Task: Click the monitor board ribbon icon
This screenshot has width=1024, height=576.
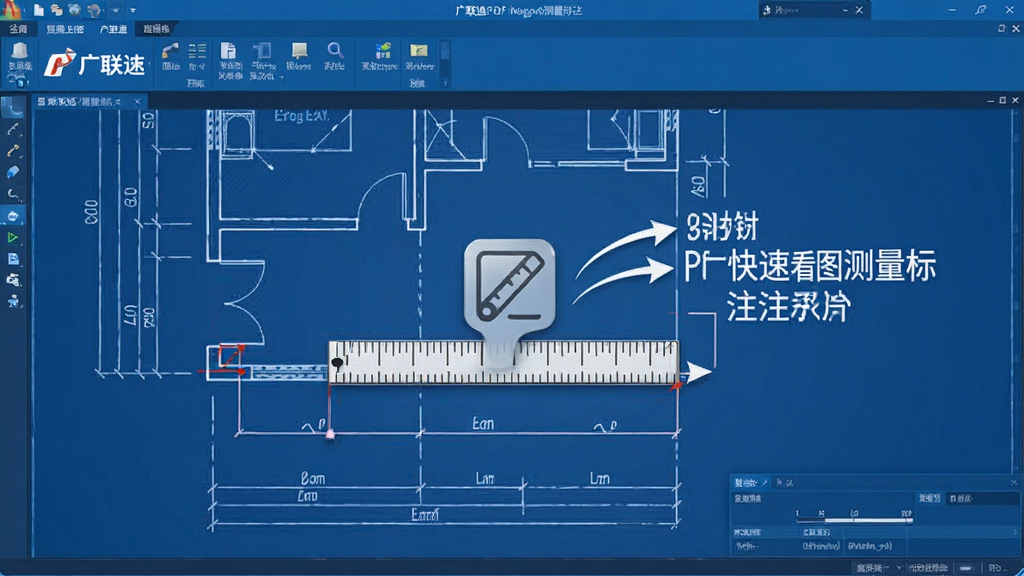Action: [299, 51]
